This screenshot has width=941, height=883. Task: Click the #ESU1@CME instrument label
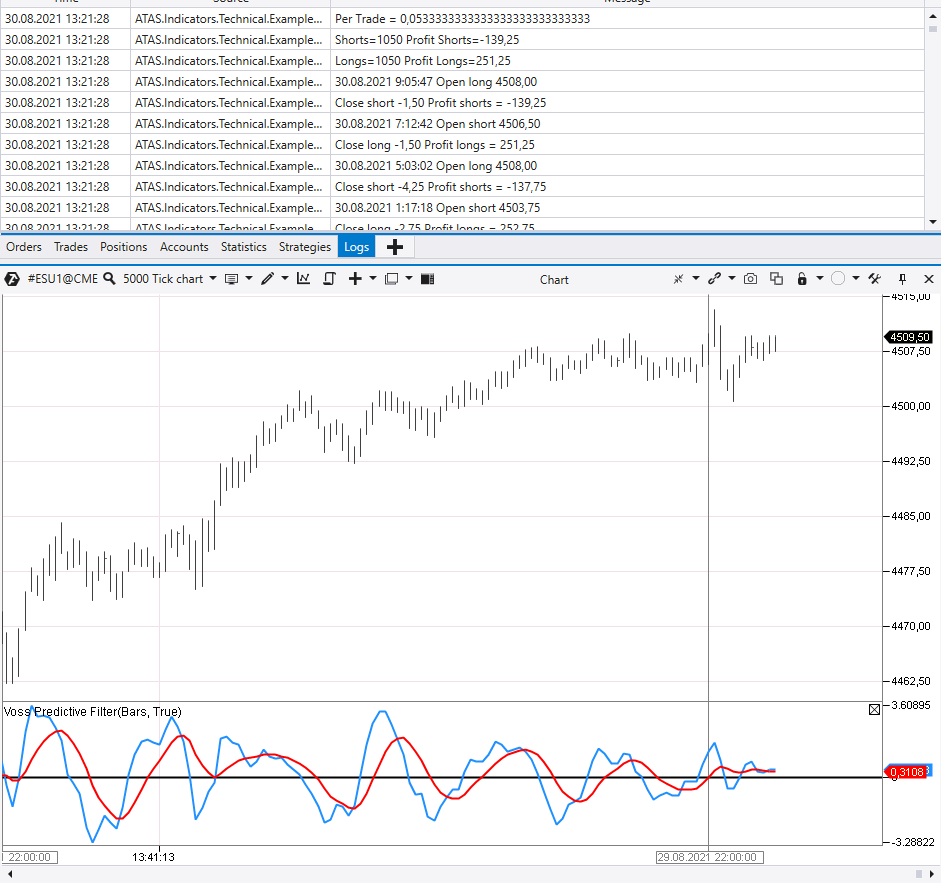tap(62, 279)
